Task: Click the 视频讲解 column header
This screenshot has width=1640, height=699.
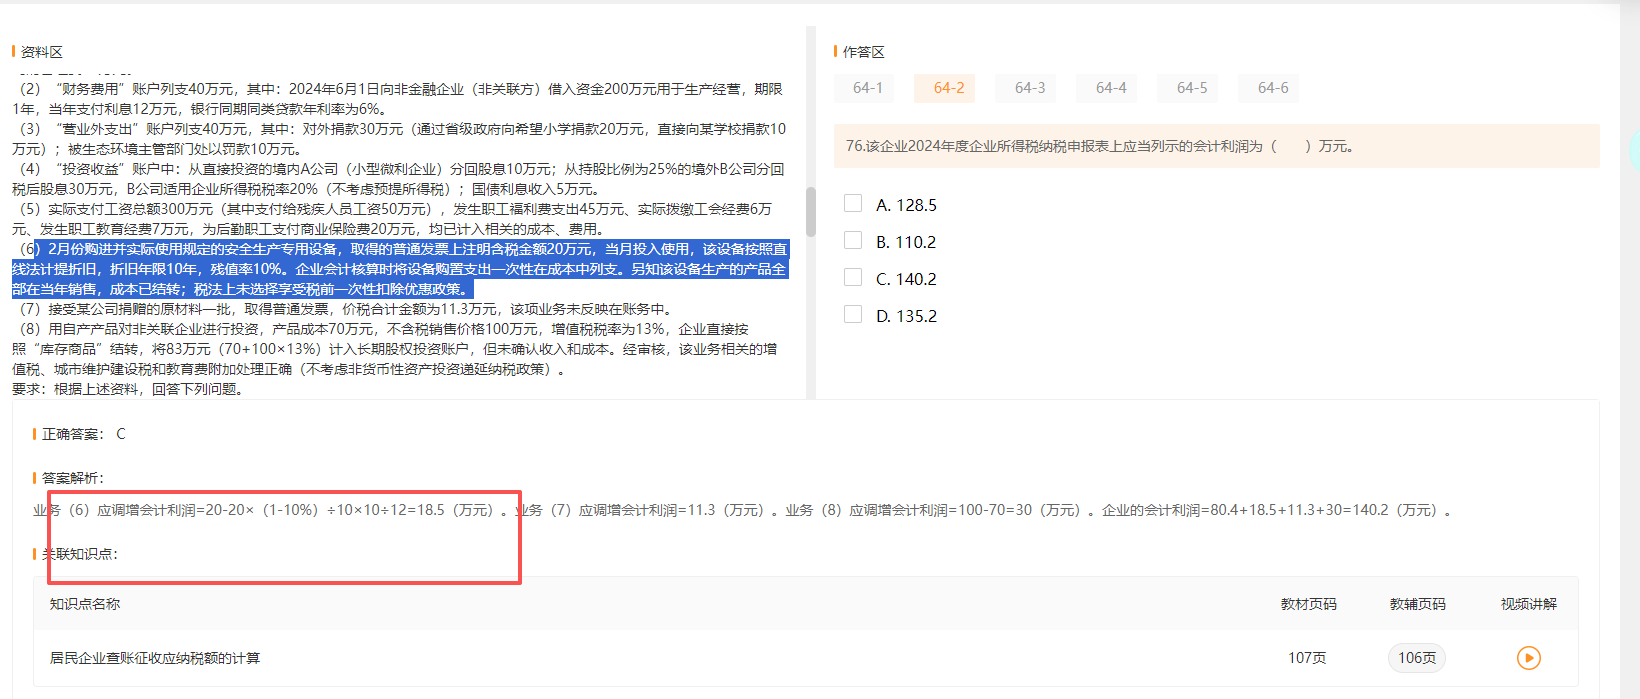Action: [x=1528, y=604]
